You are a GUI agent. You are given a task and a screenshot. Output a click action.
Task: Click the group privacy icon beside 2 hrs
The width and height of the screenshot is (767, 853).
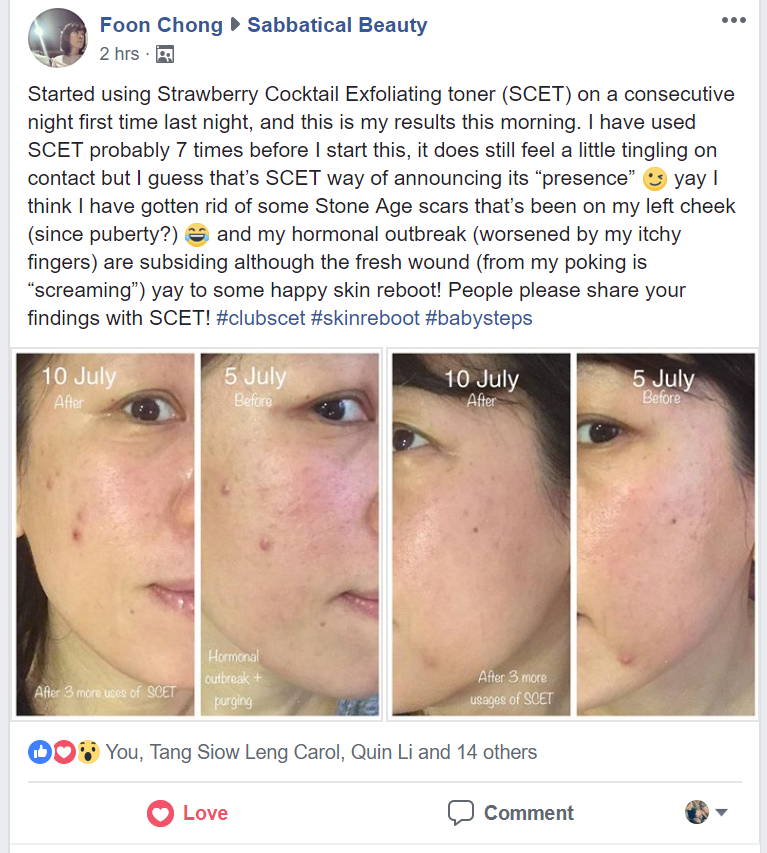click(165, 54)
